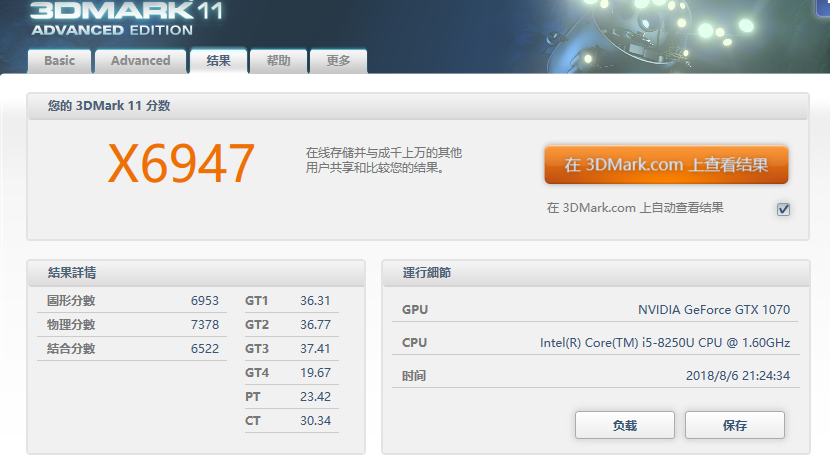This screenshot has height=470, width=830.
Task: Click the GT1 result 36.31
Action: 315,301
